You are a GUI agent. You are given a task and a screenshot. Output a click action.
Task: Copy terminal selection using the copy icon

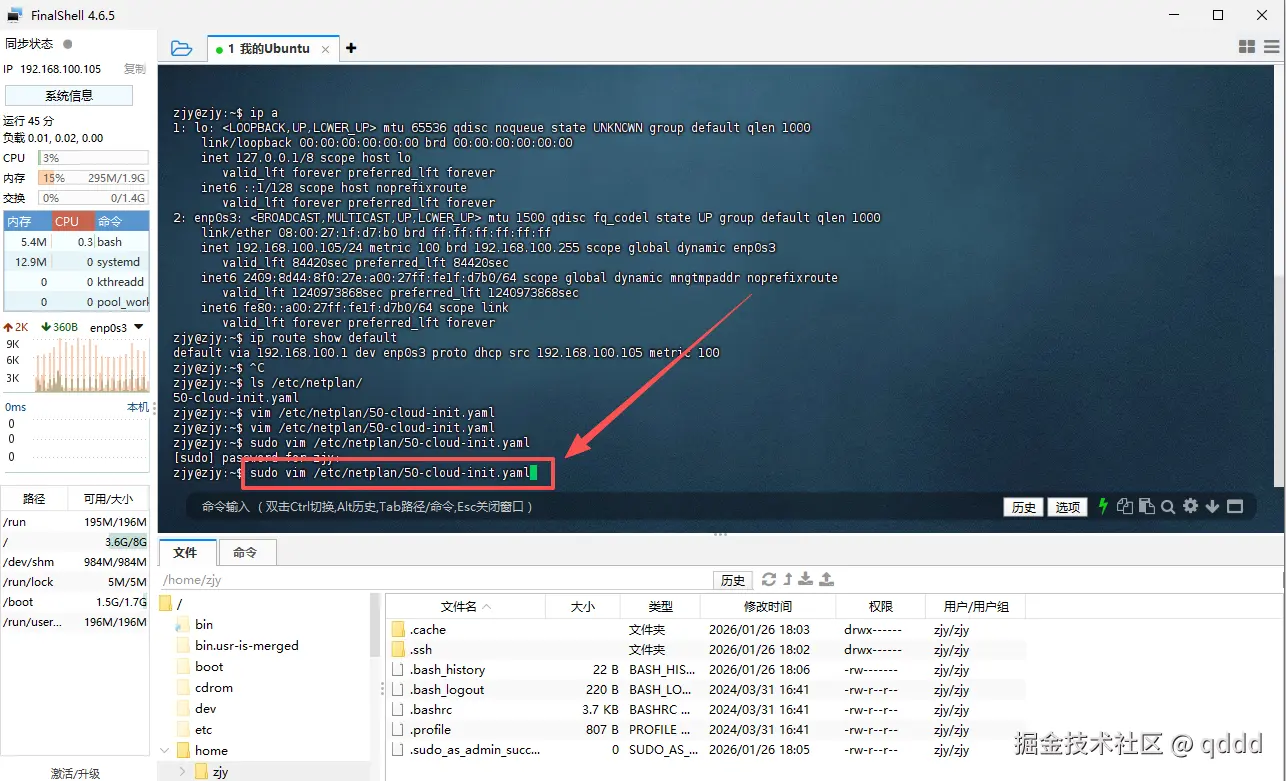[1125, 506]
